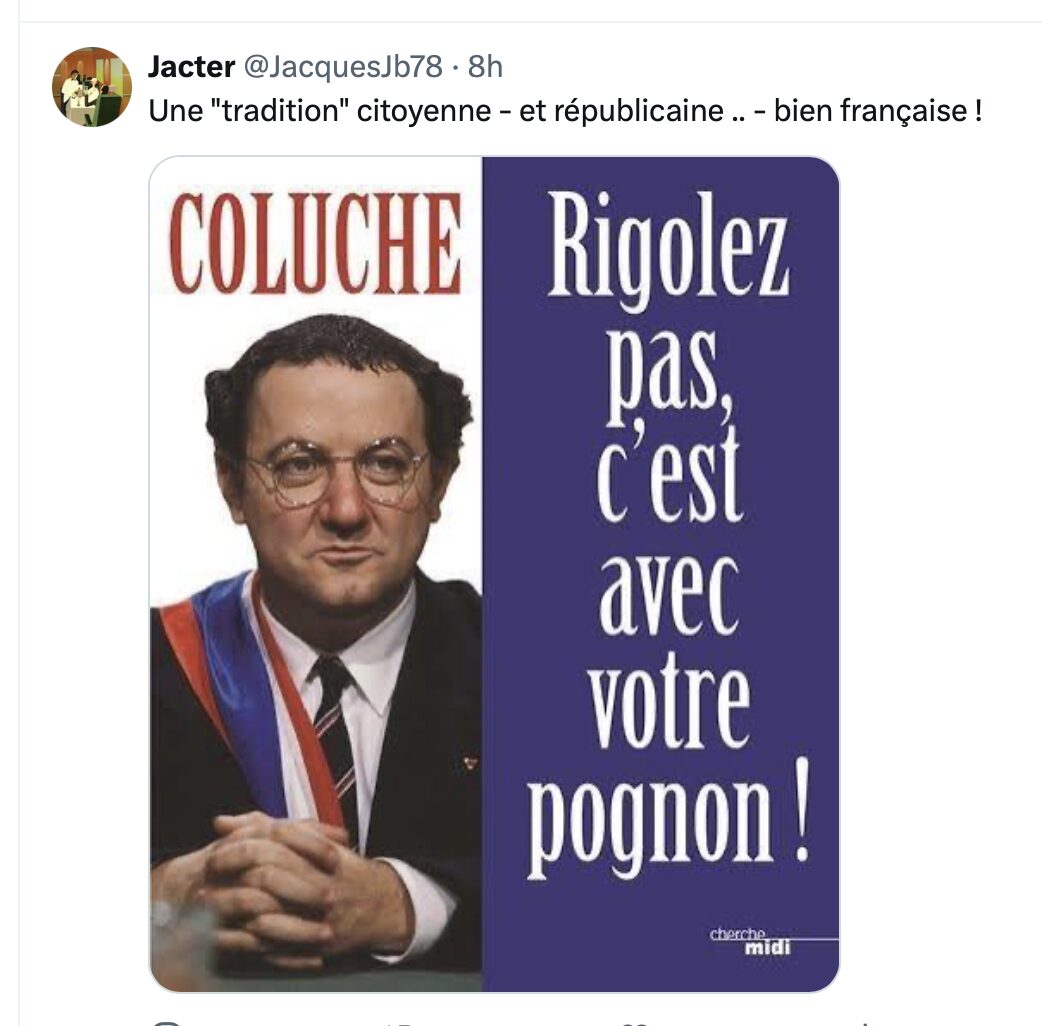Click the display name Jacter
Image resolution: width=1042 pixels, height=1026 pixels.
coord(191,66)
